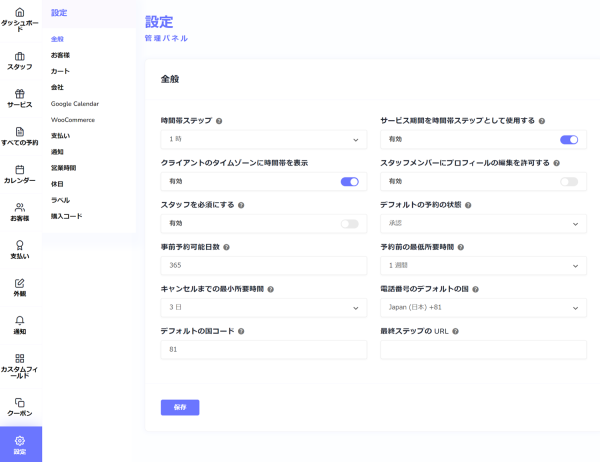The width and height of the screenshot is (600, 462).
Task: Open the カスタムフィールド grid icon
Action: (x=20, y=358)
